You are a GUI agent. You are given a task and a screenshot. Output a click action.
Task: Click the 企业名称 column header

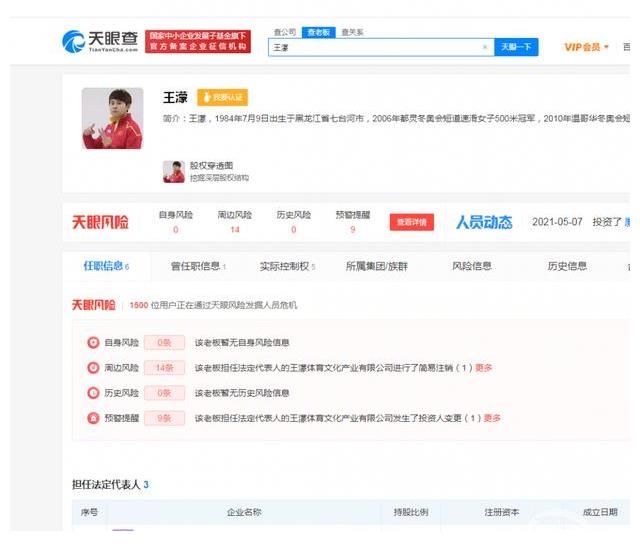point(244,512)
